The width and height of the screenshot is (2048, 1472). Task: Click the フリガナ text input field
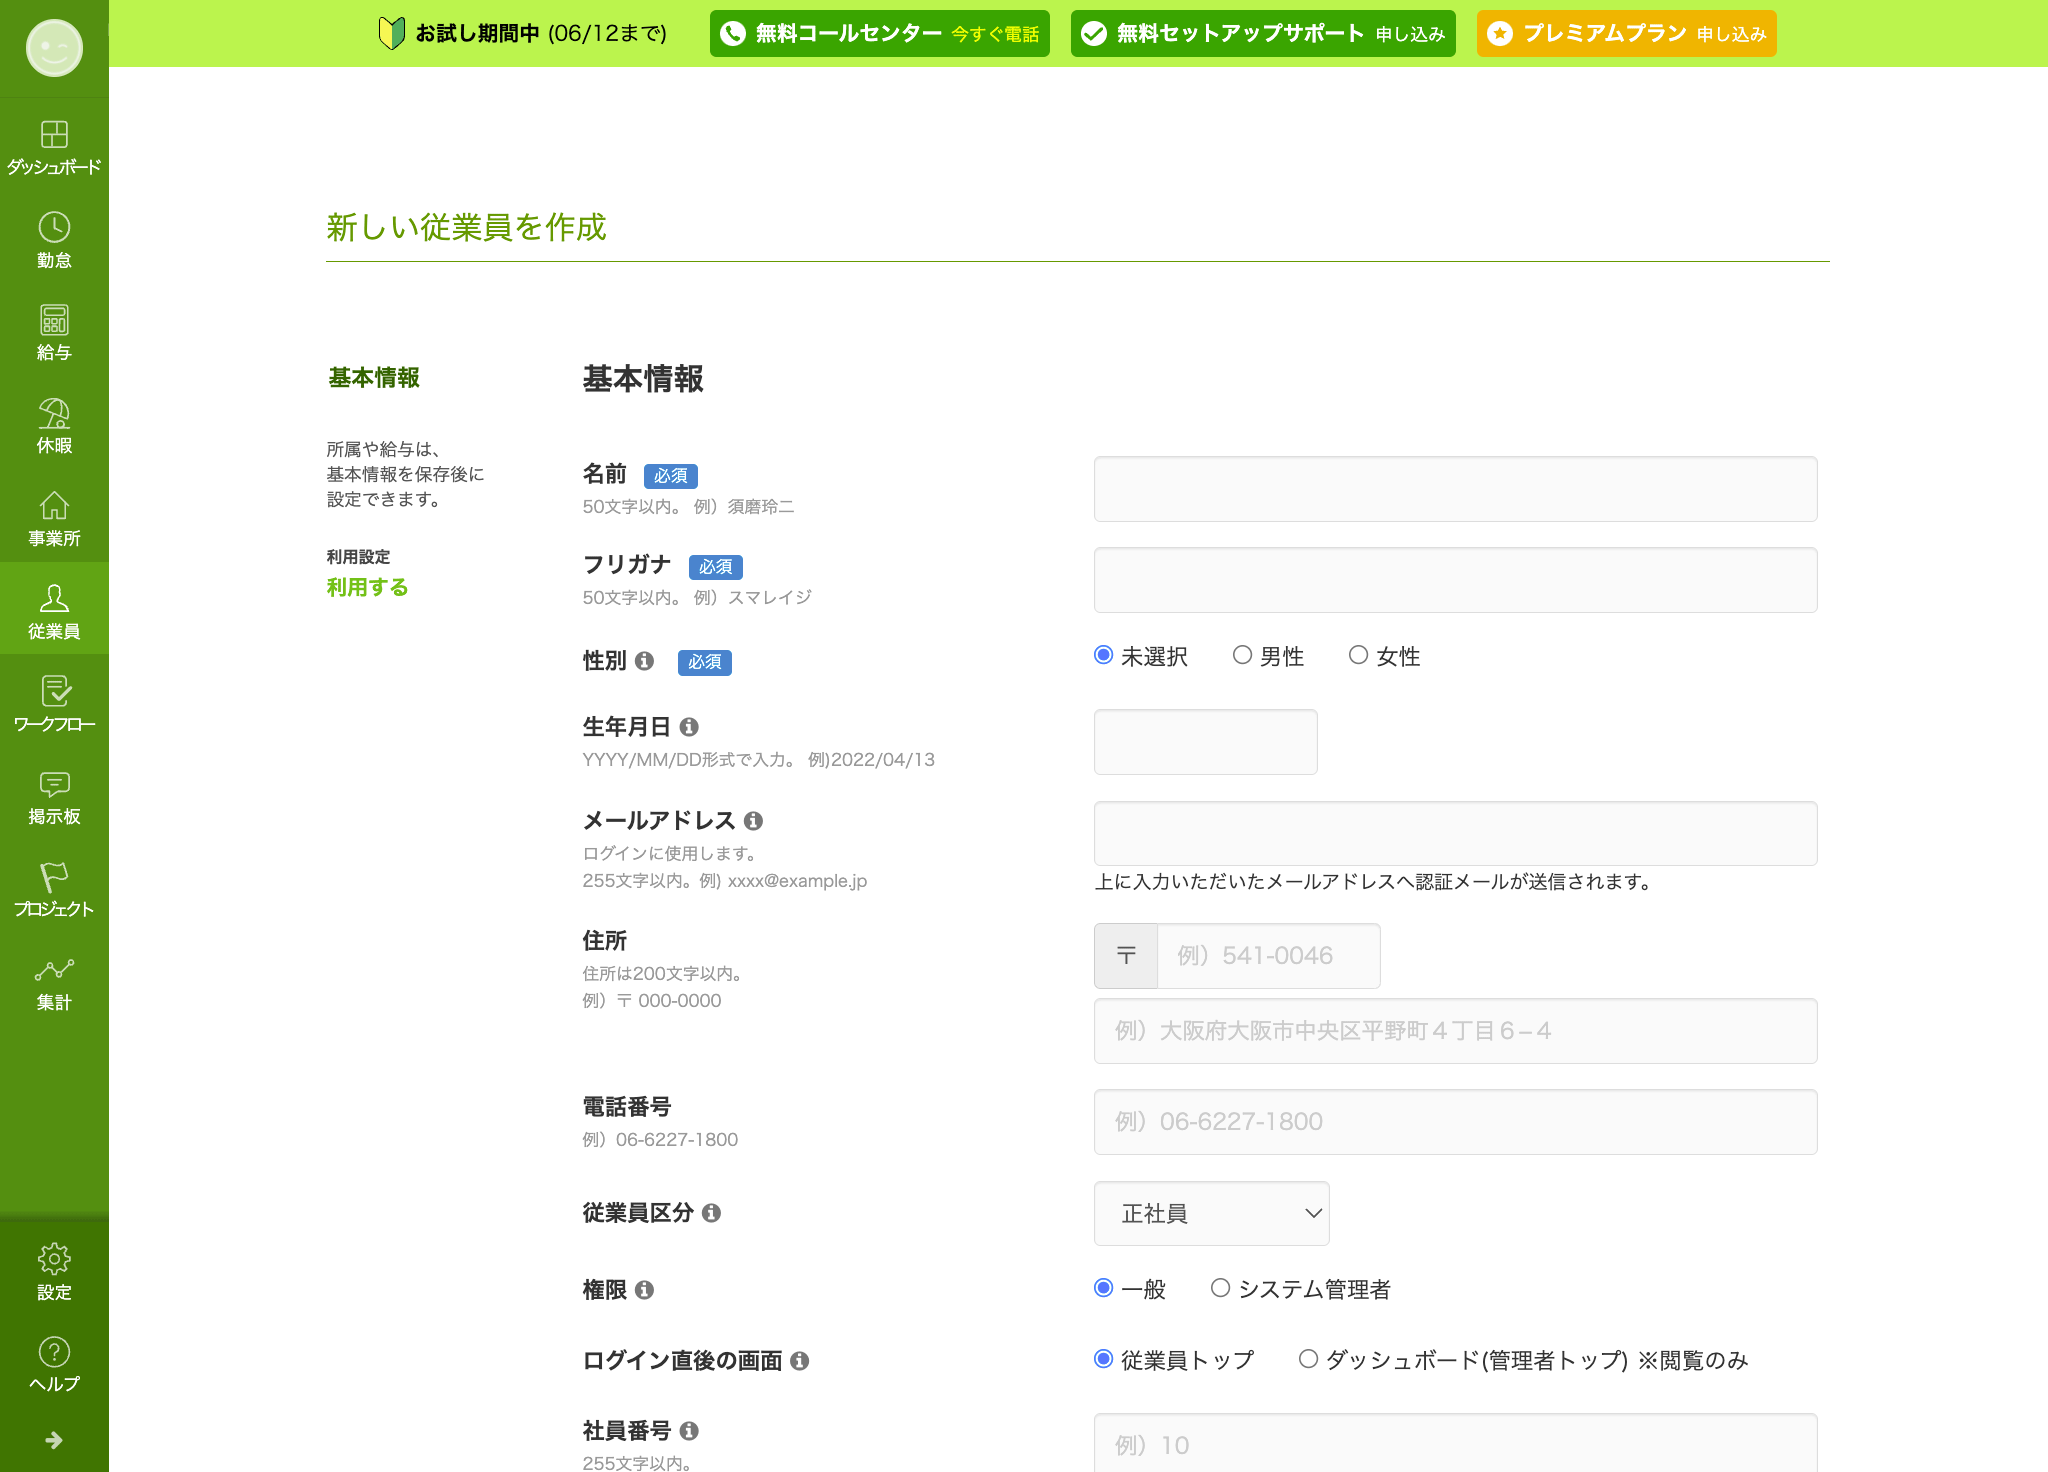[x=1456, y=580]
